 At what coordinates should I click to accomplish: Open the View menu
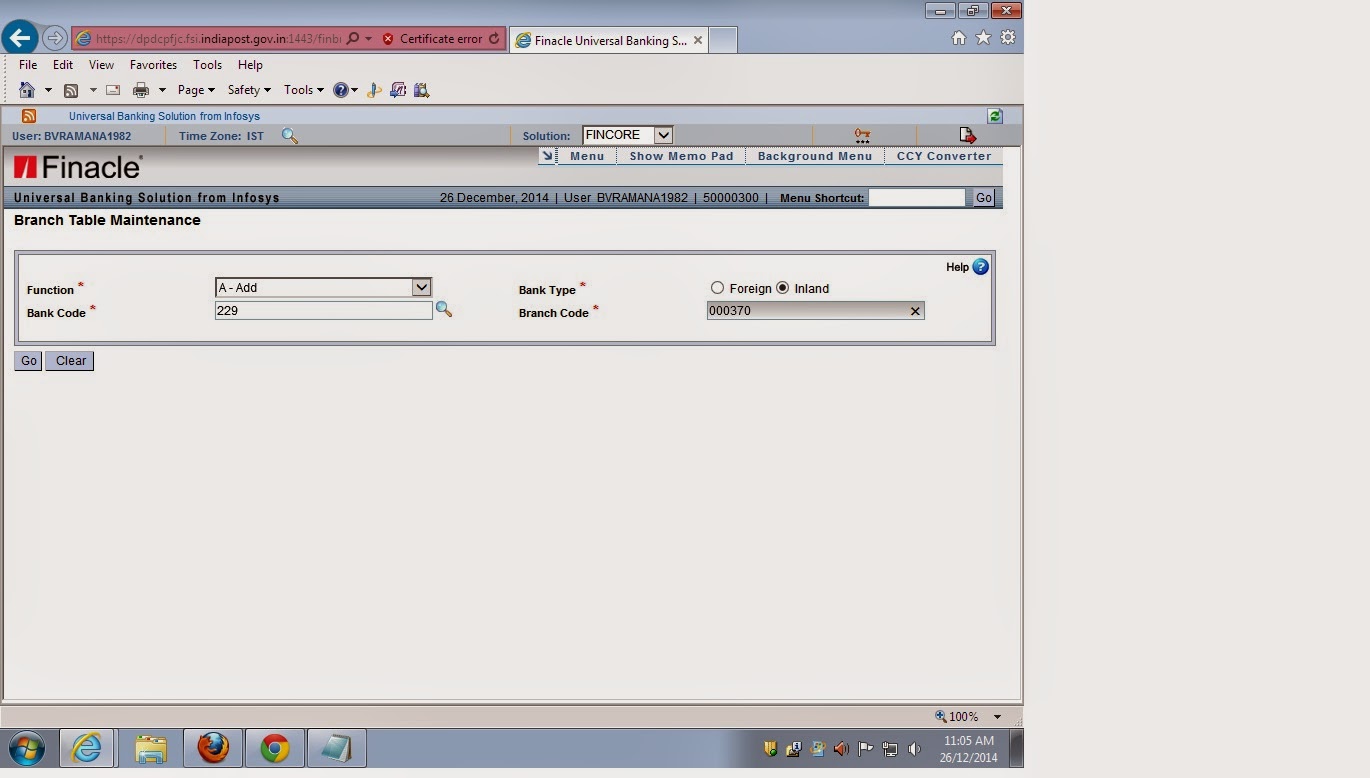101,65
